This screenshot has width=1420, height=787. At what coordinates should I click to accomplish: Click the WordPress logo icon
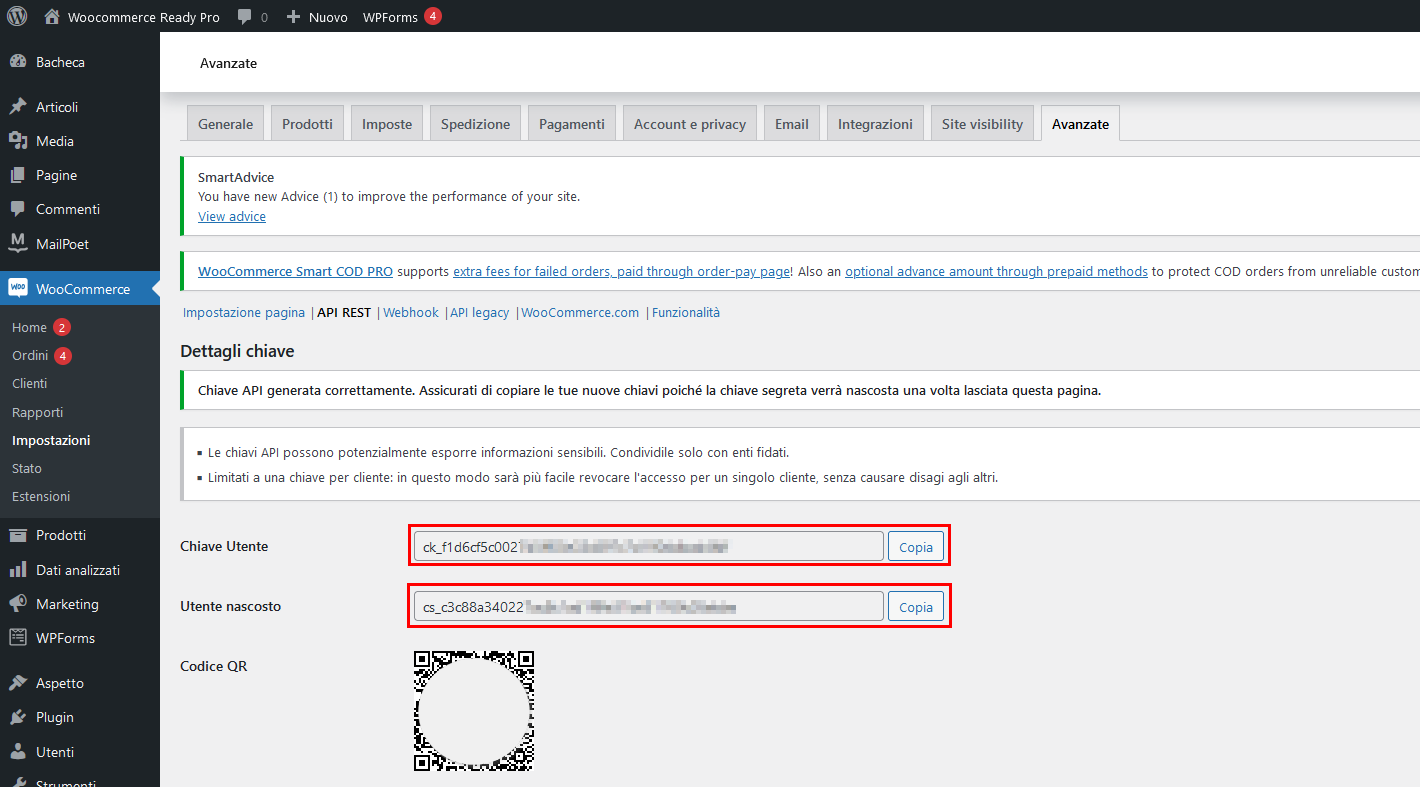click(17, 16)
